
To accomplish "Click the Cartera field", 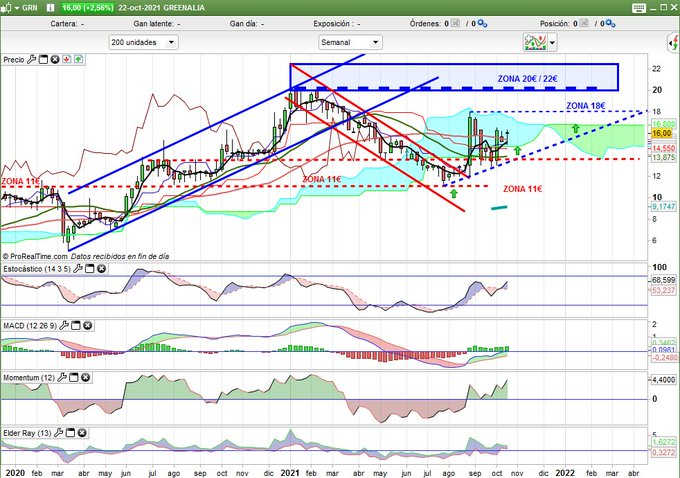I will click(67, 23).
